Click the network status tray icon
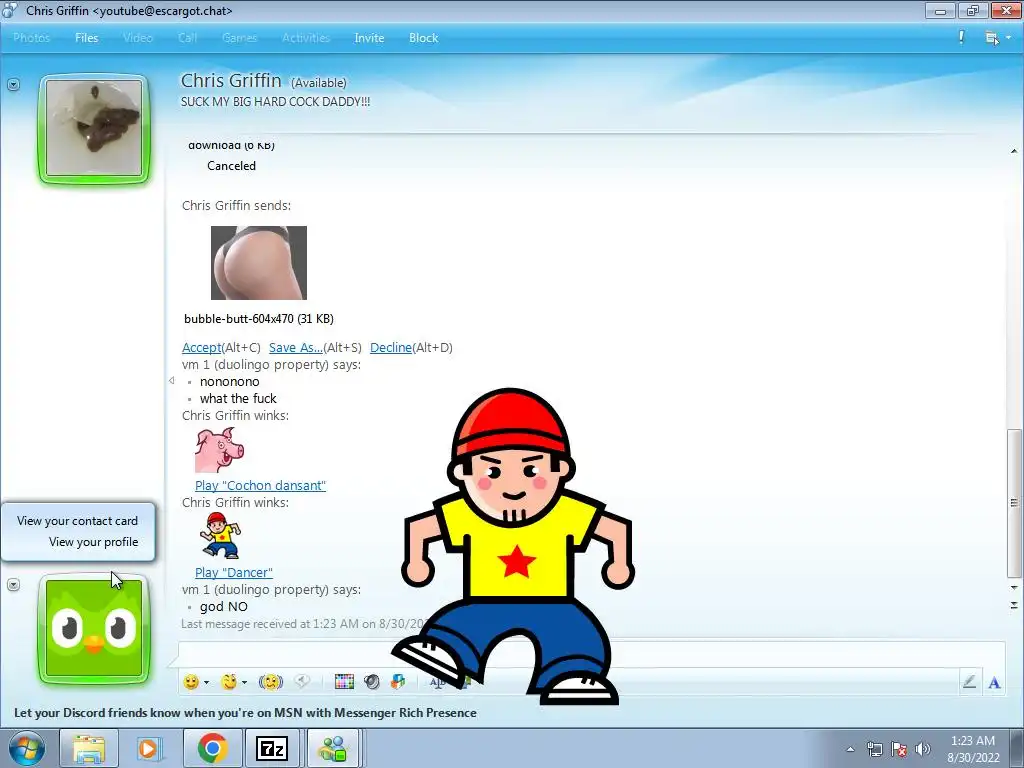1024x768 pixels. (874, 749)
